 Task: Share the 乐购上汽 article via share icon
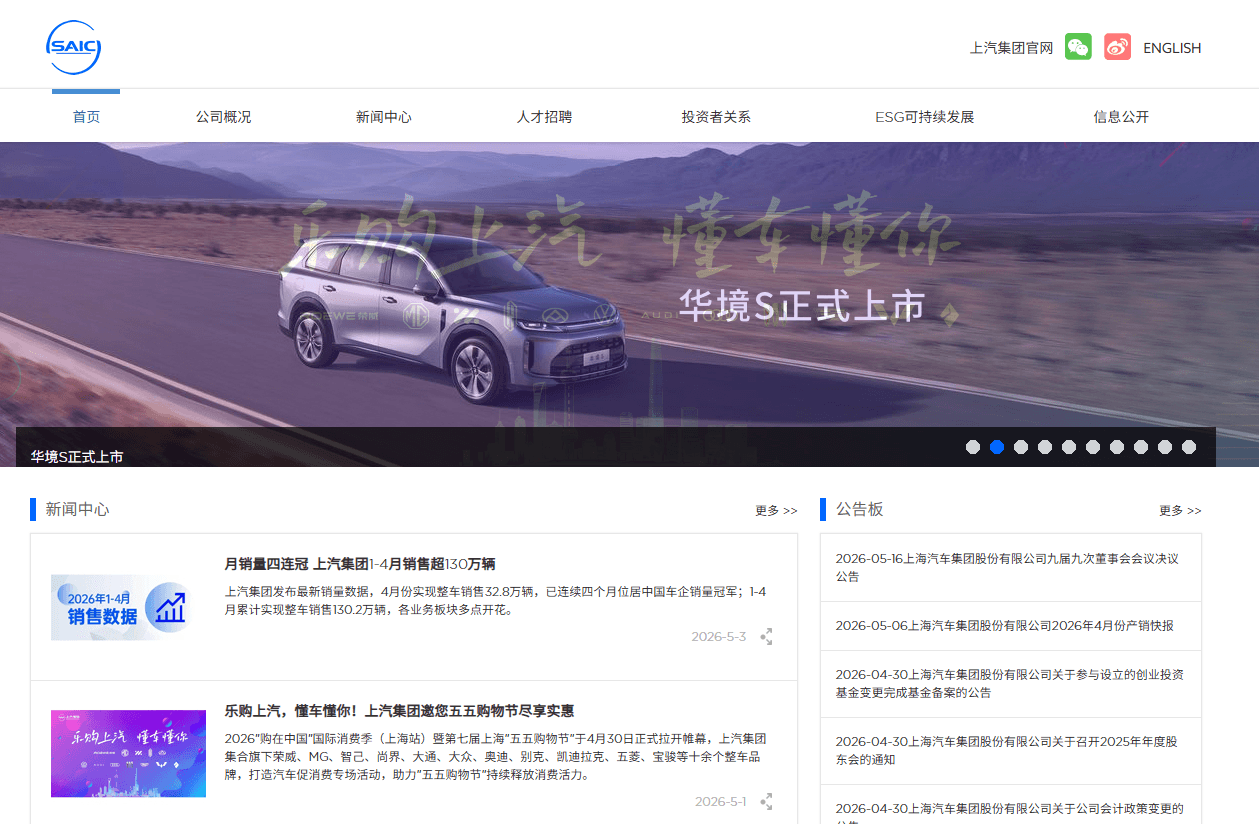(x=766, y=801)
